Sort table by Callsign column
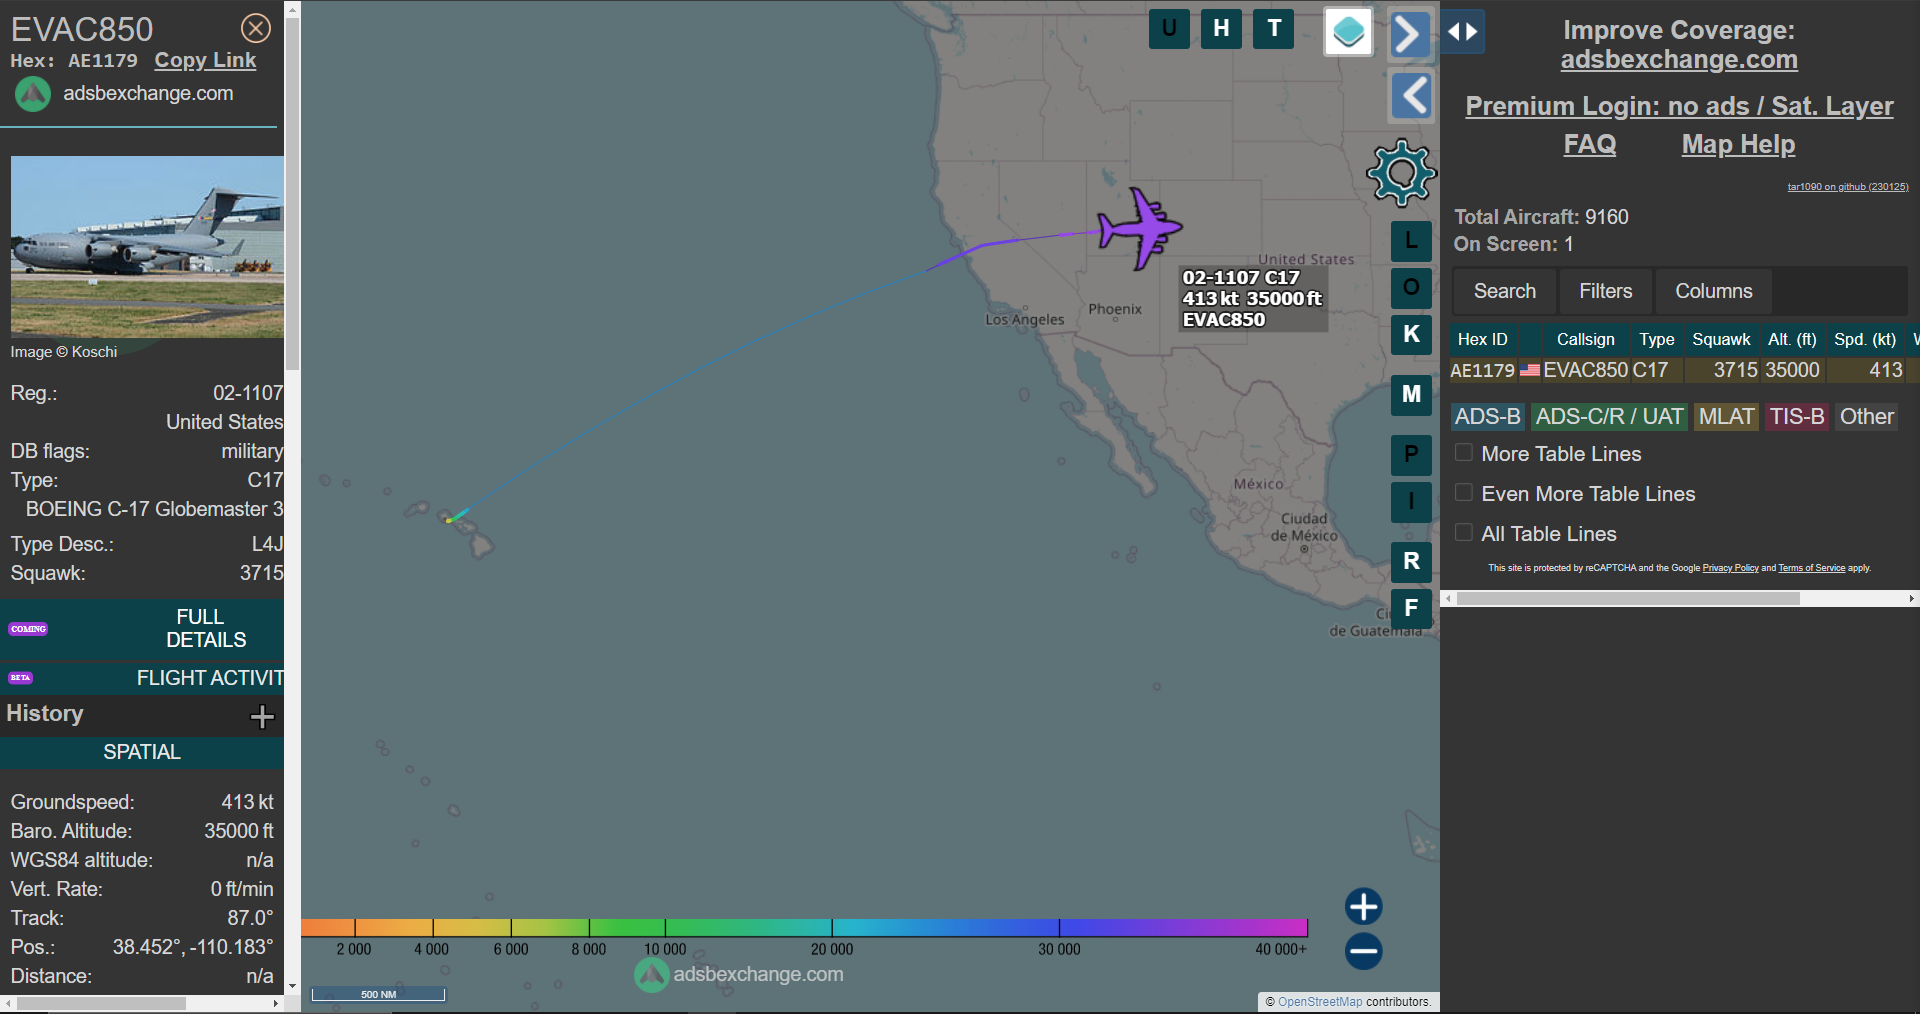Viewport: 1920px width, 1014px height. (x=1585, y=340)
